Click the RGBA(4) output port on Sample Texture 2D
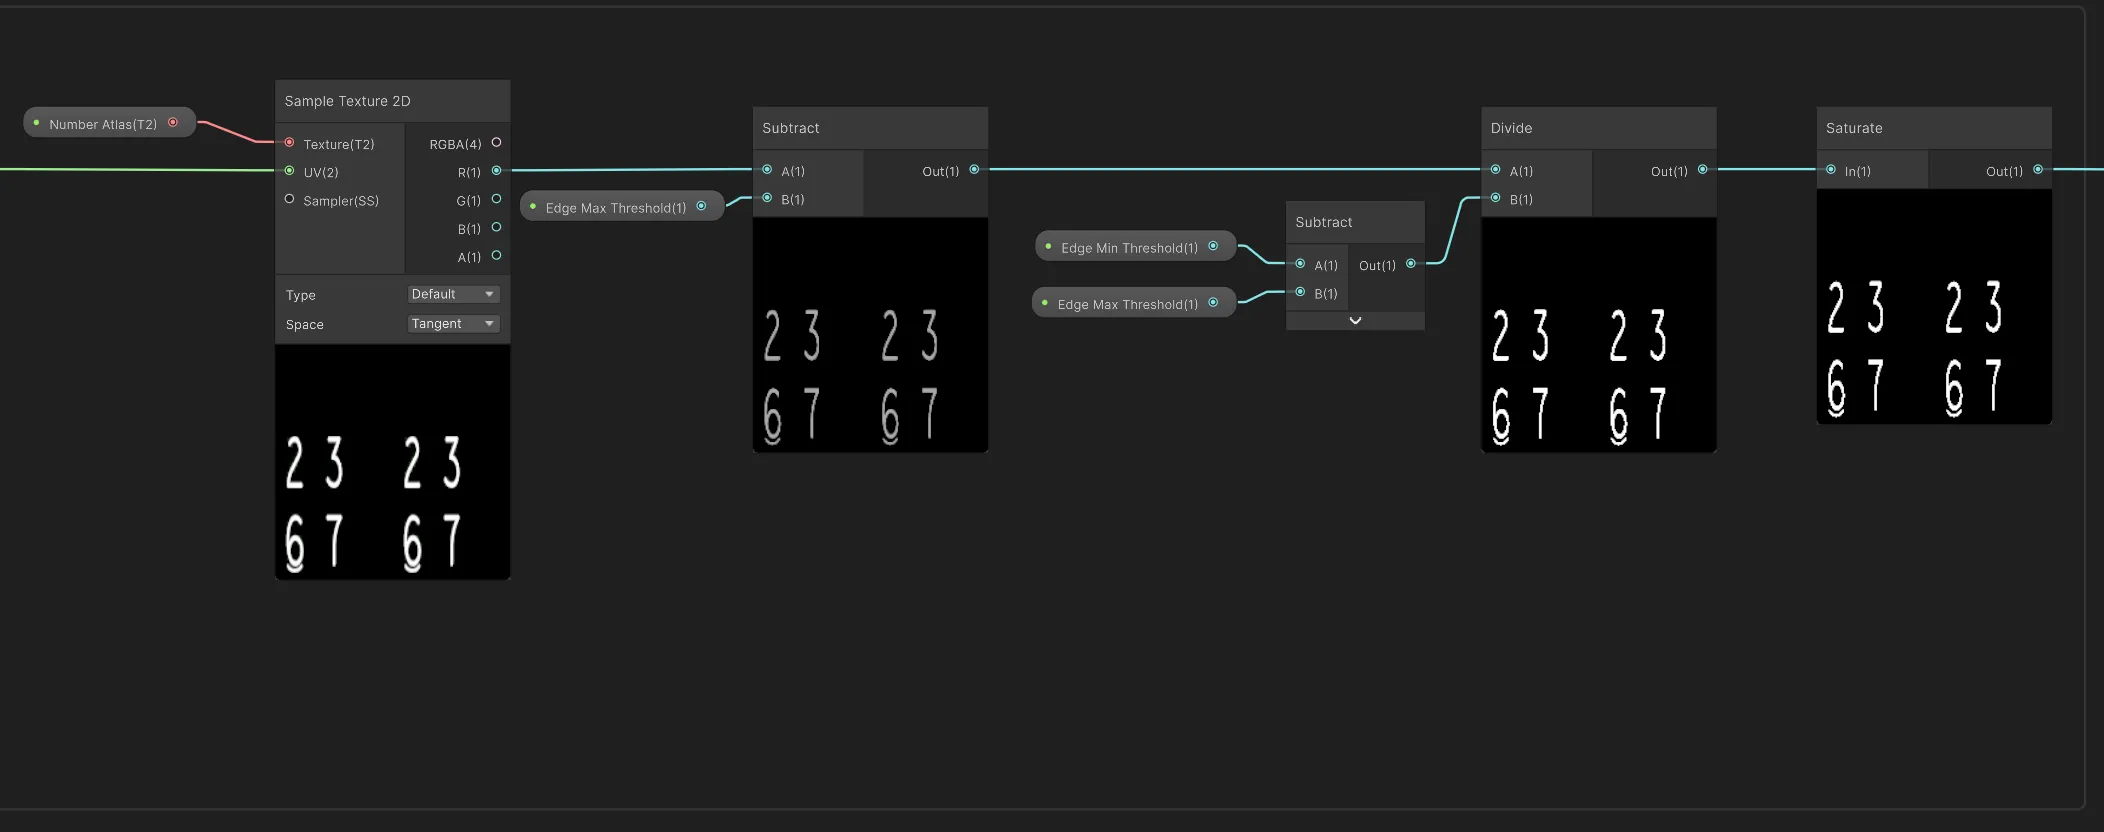The height and width of the screenshot is (832, 2104). [496, 143]
